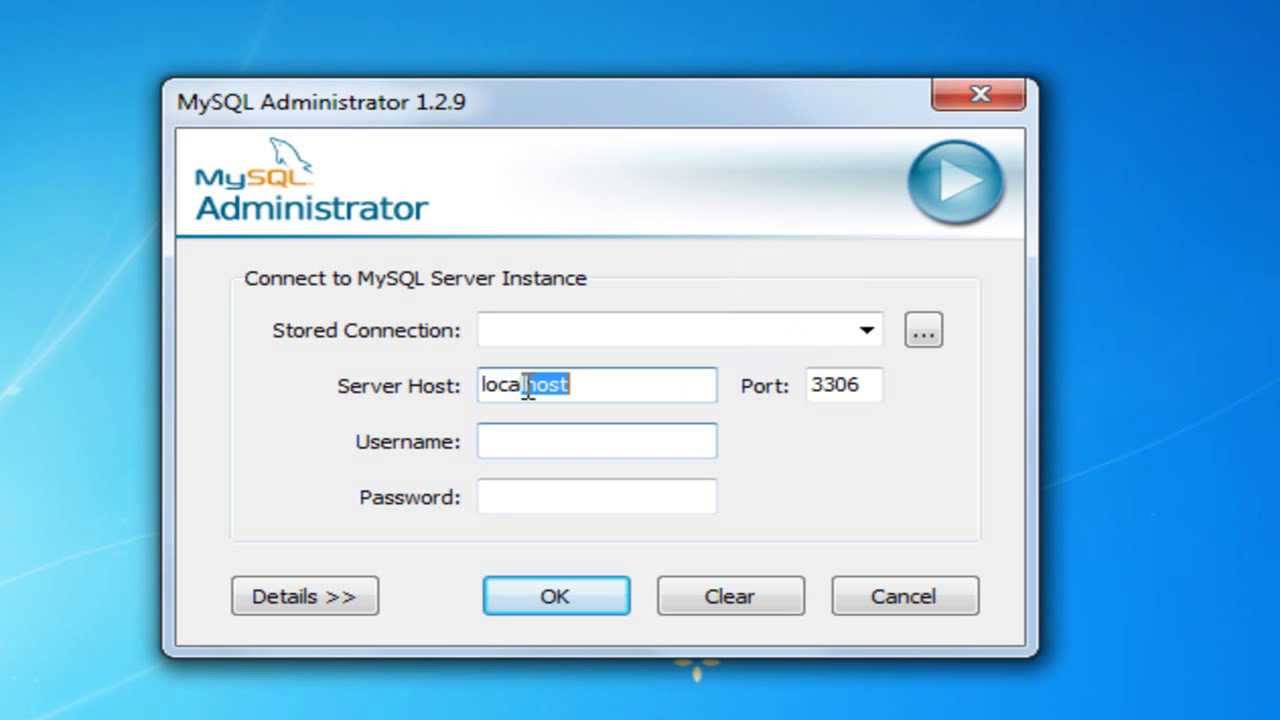1280x720 pixels.
Task: Open stored connections browse (...) button
Action: click(923, 331)
